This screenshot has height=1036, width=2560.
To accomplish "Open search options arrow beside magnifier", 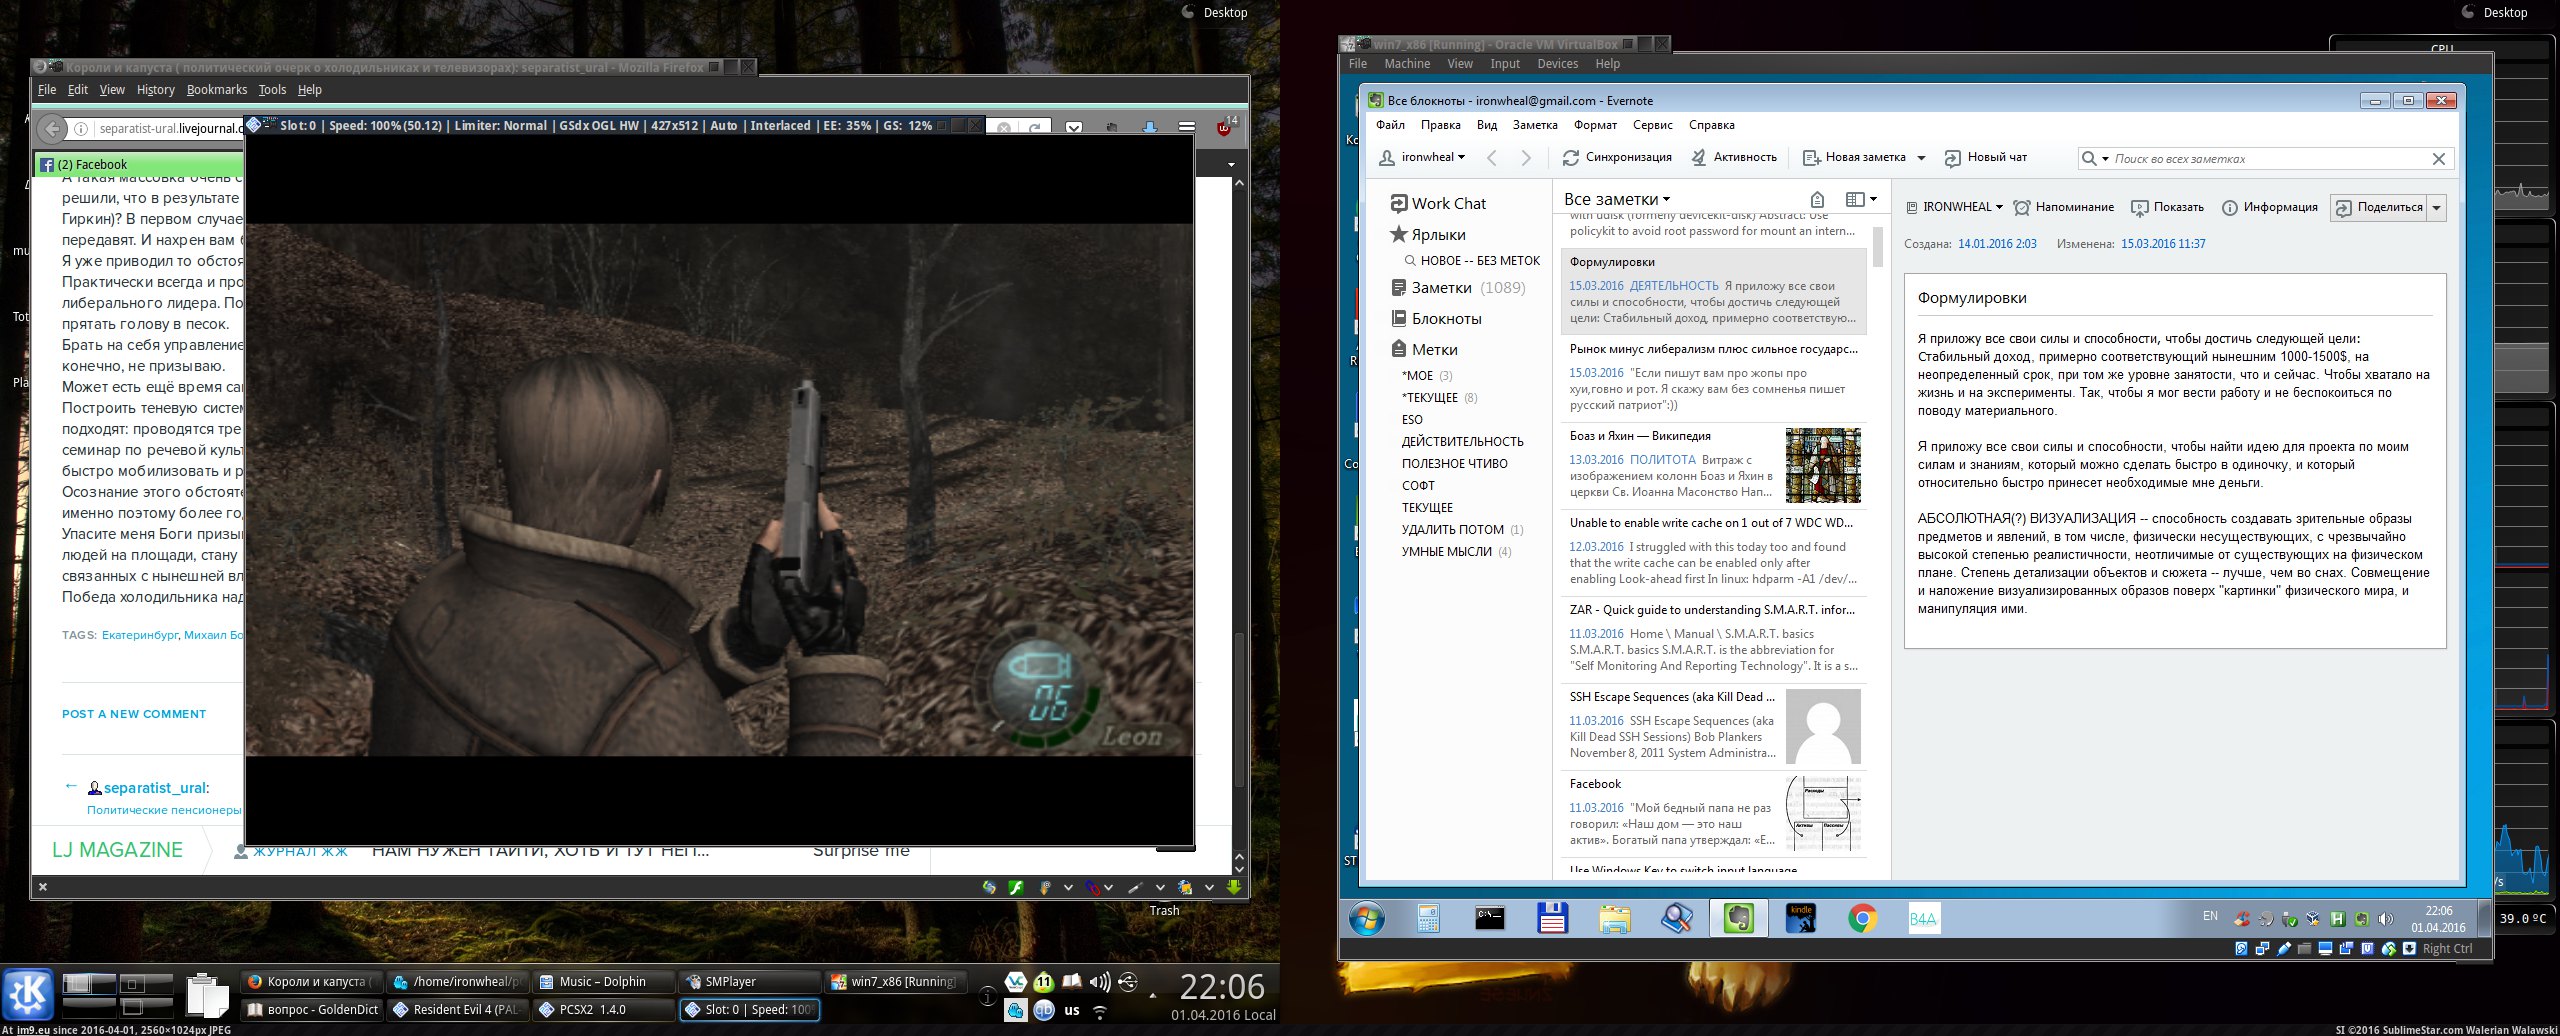I will click(x=2104, y=159).
